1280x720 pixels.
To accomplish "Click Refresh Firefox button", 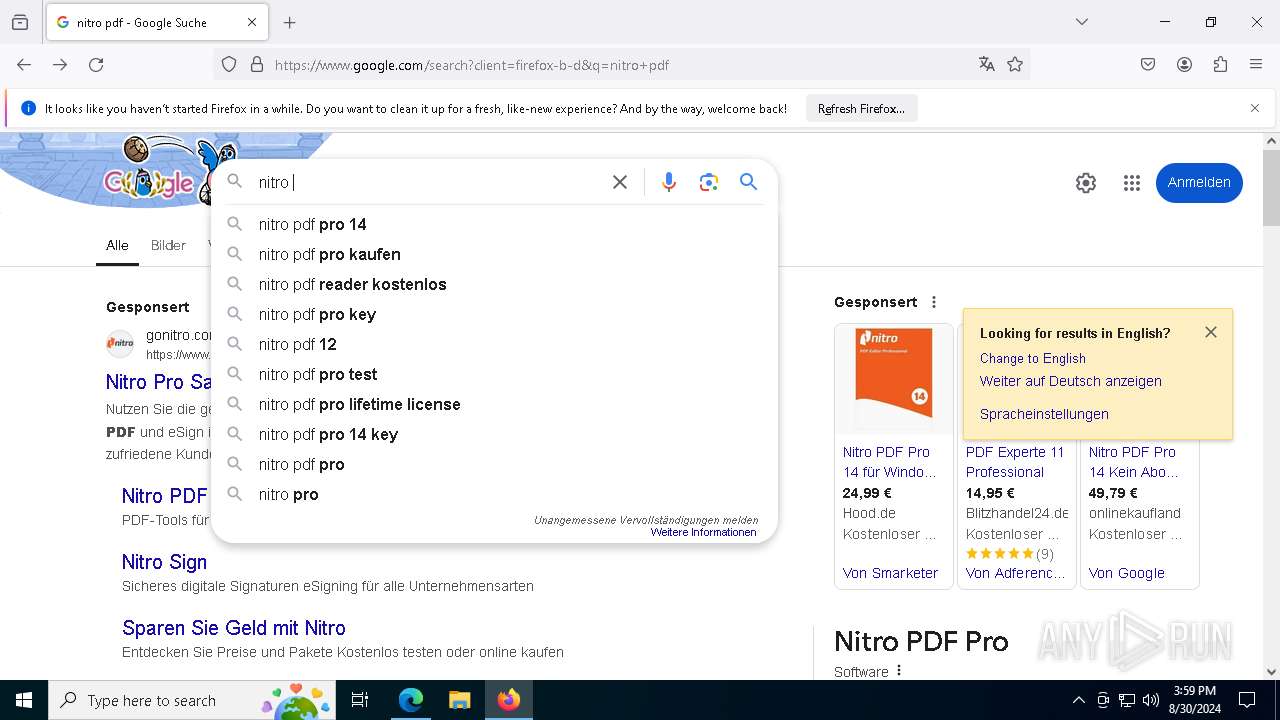I will pos(861,108).
